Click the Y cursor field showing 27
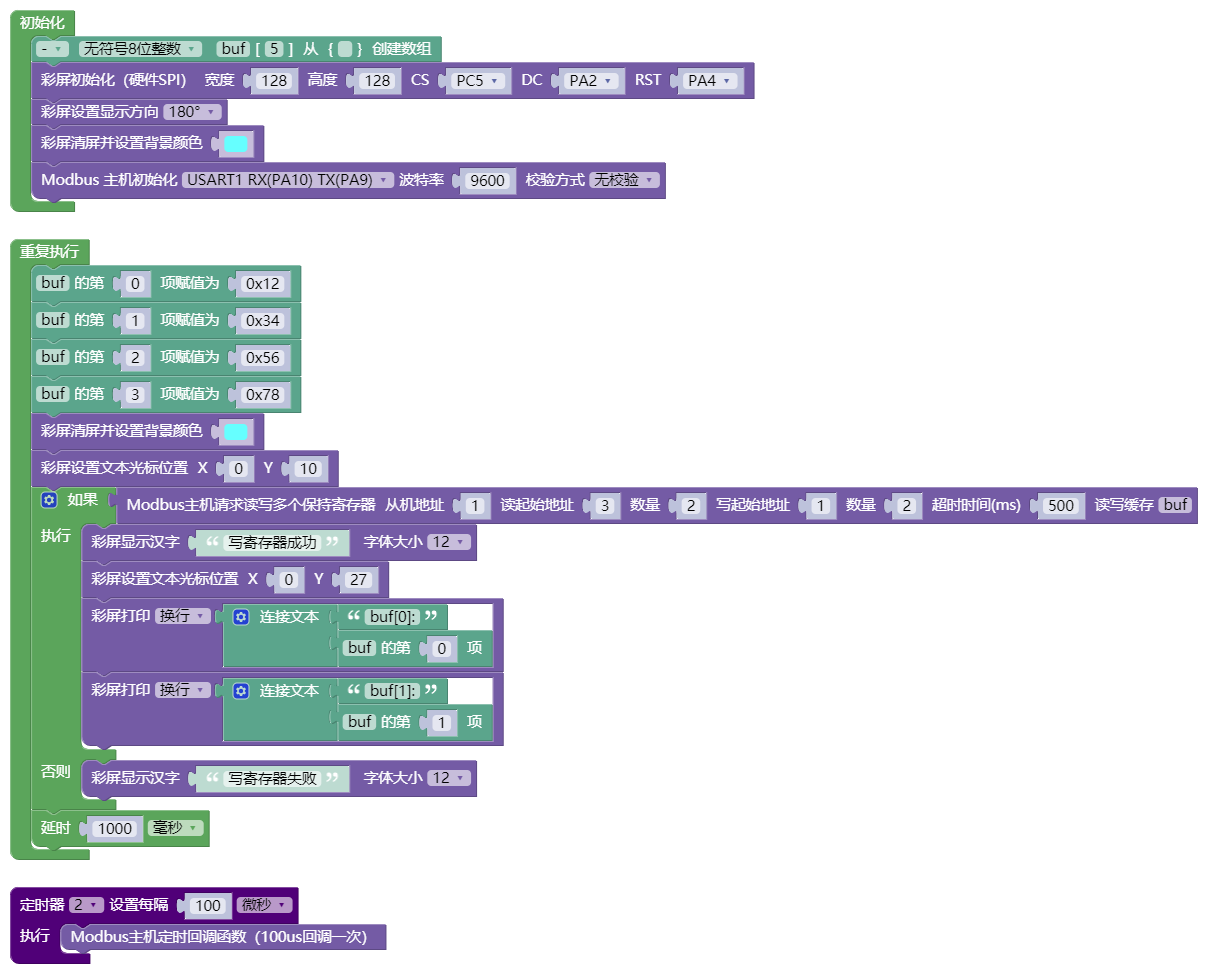 coord(358,580)
